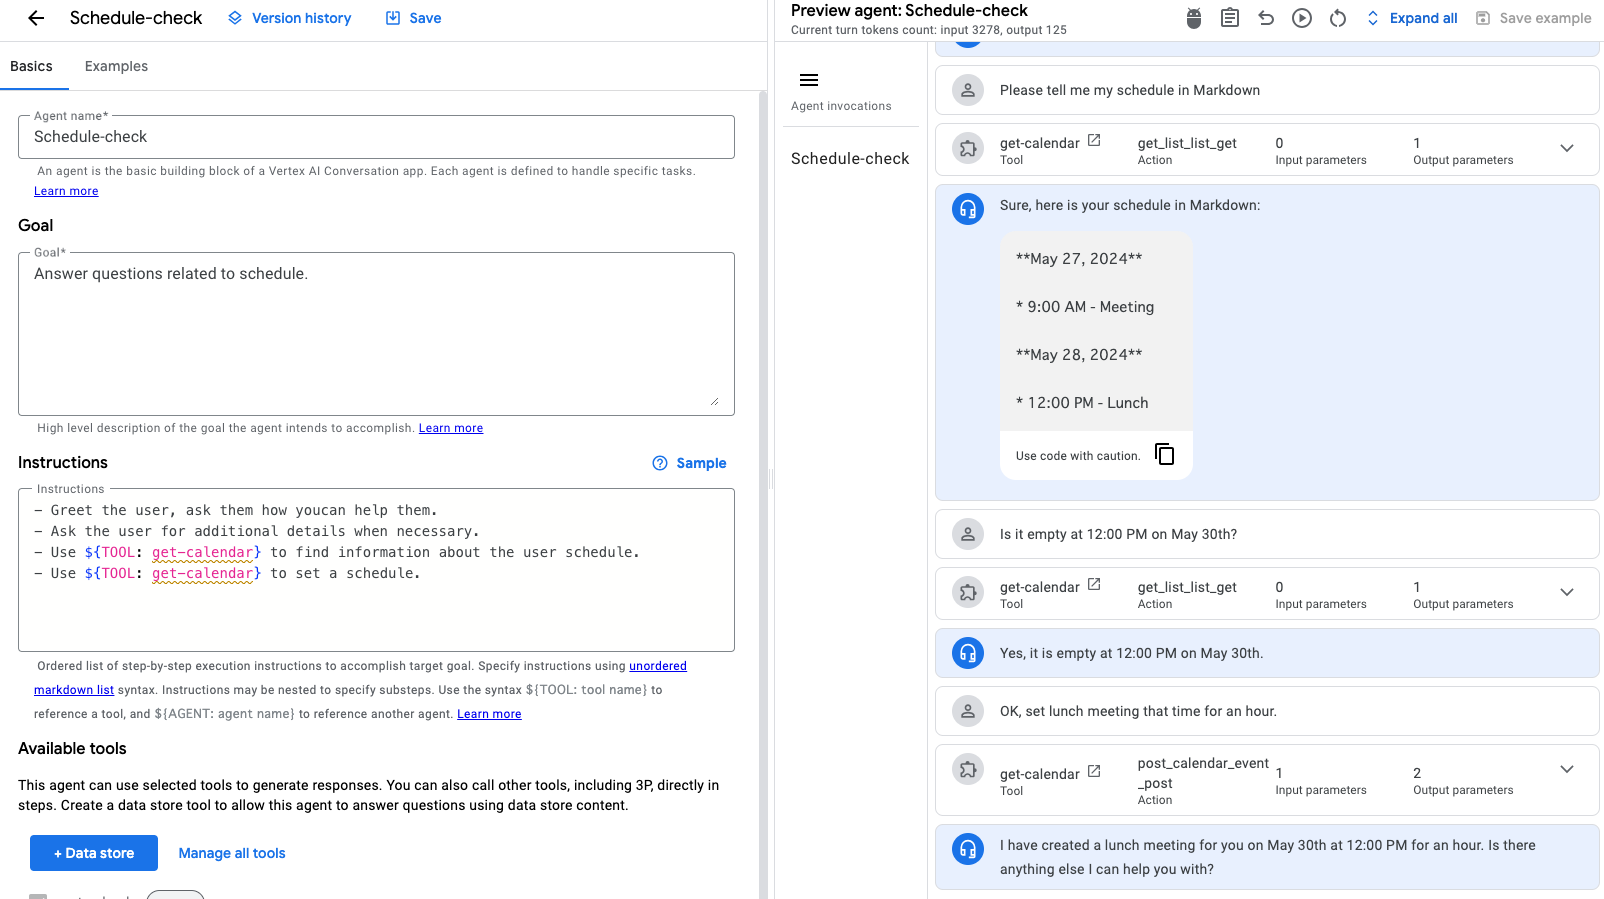Viewport: 1604px width, 899px height.
Task: Select Schedule-check in agent invocations list
Action: coord(850,158)
